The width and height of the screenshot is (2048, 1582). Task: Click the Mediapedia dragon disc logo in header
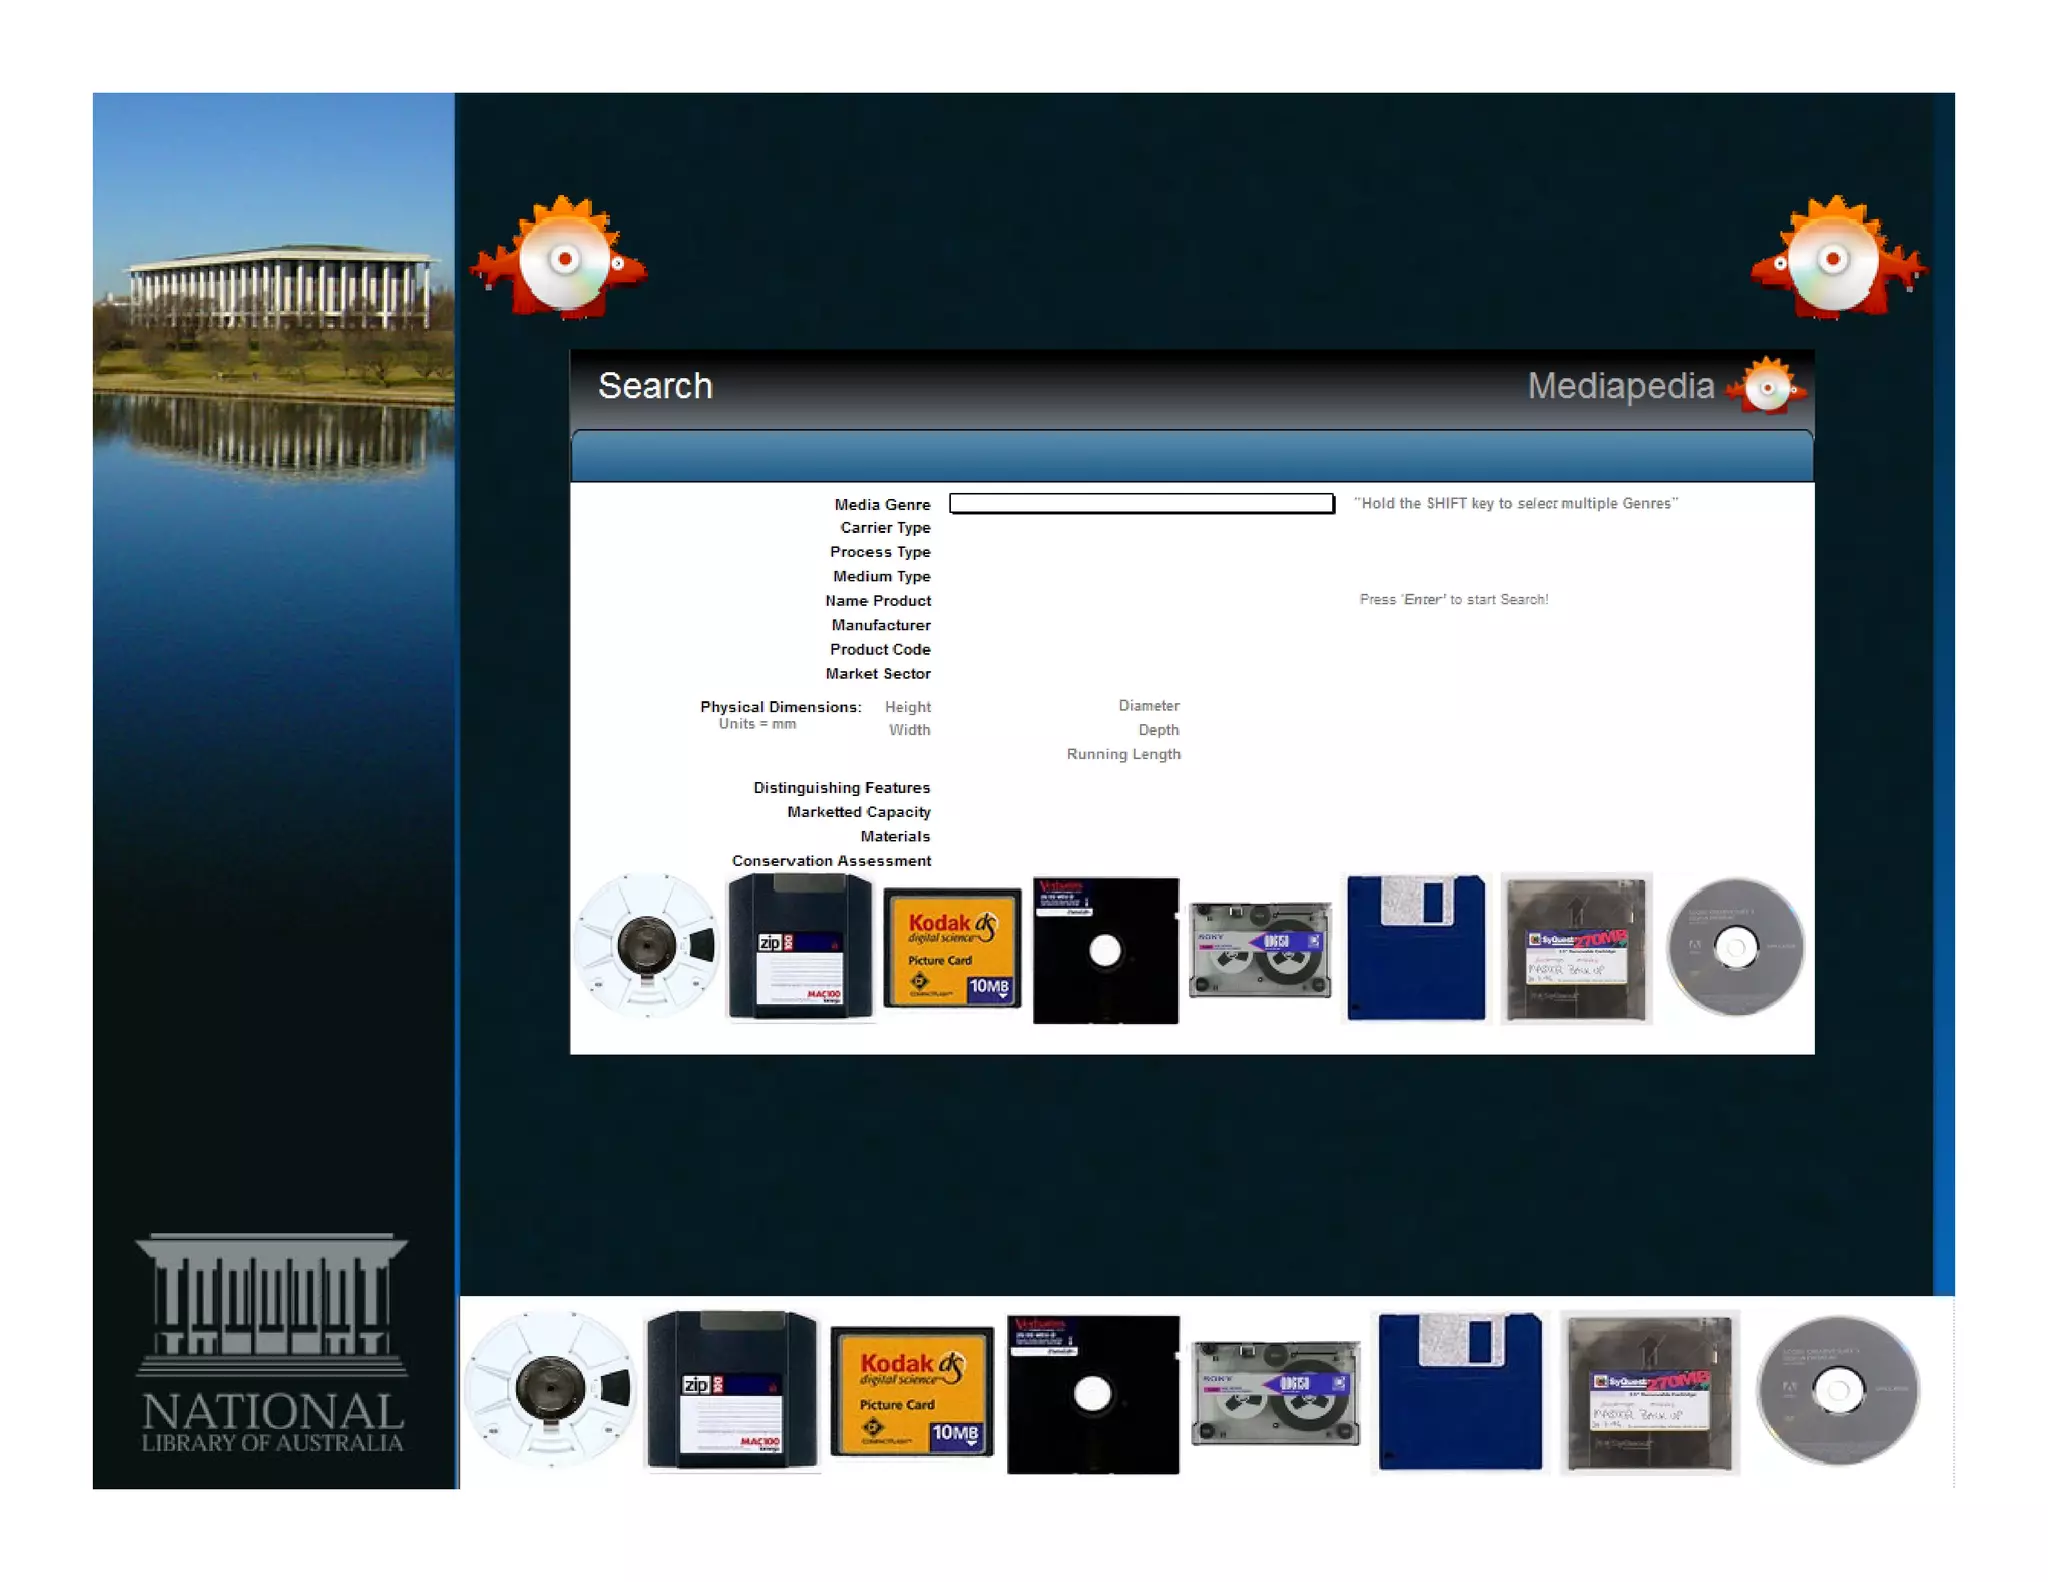pos(1766,386)
